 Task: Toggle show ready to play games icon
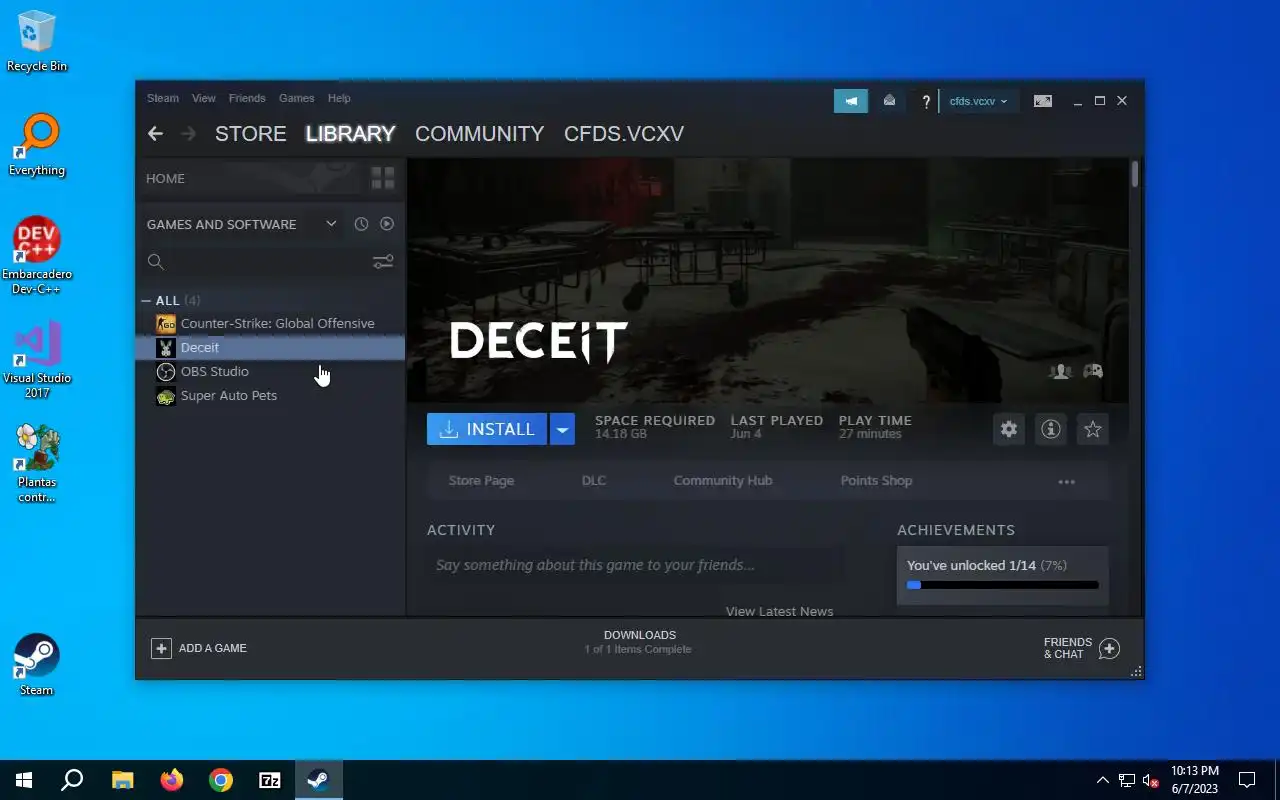(387, 224)
